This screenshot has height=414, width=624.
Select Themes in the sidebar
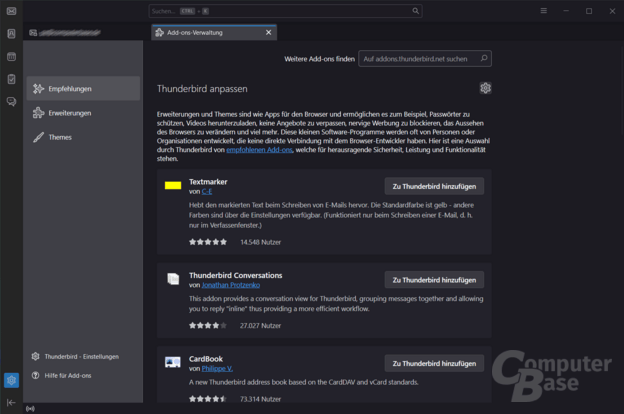point(83,137)
